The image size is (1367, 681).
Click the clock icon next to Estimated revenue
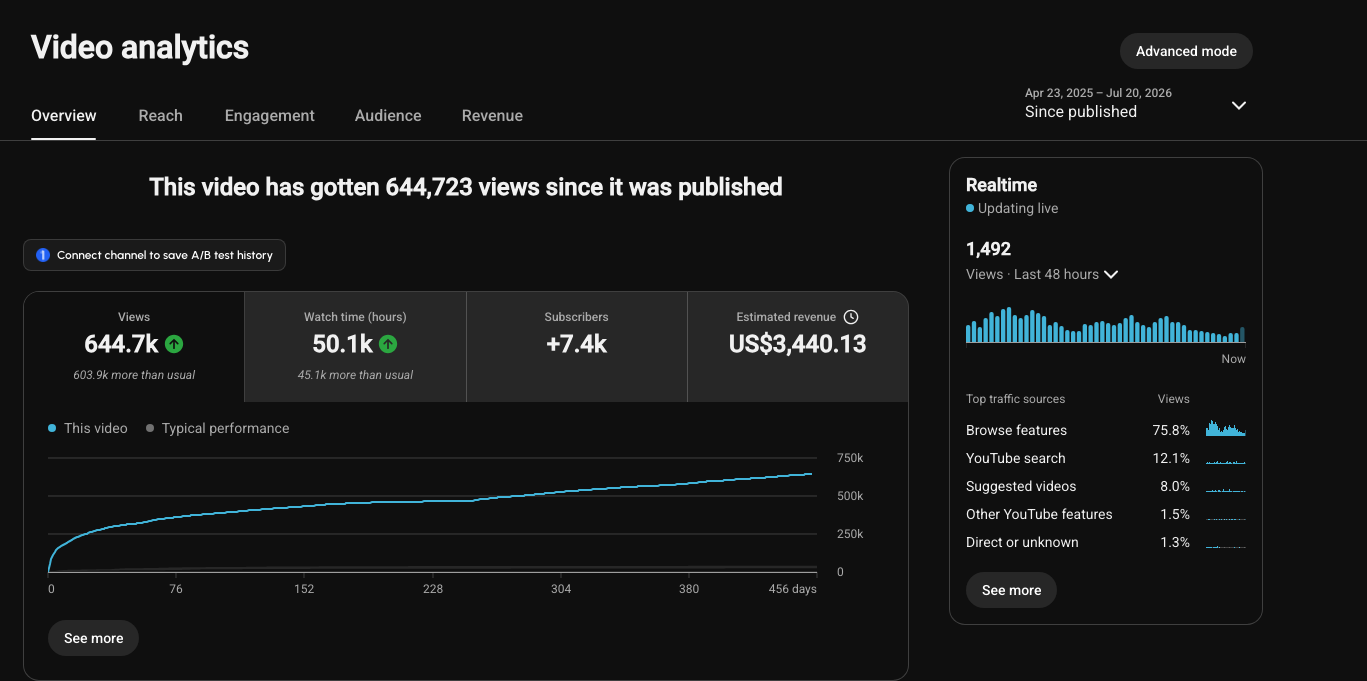(x=851, y=317)
